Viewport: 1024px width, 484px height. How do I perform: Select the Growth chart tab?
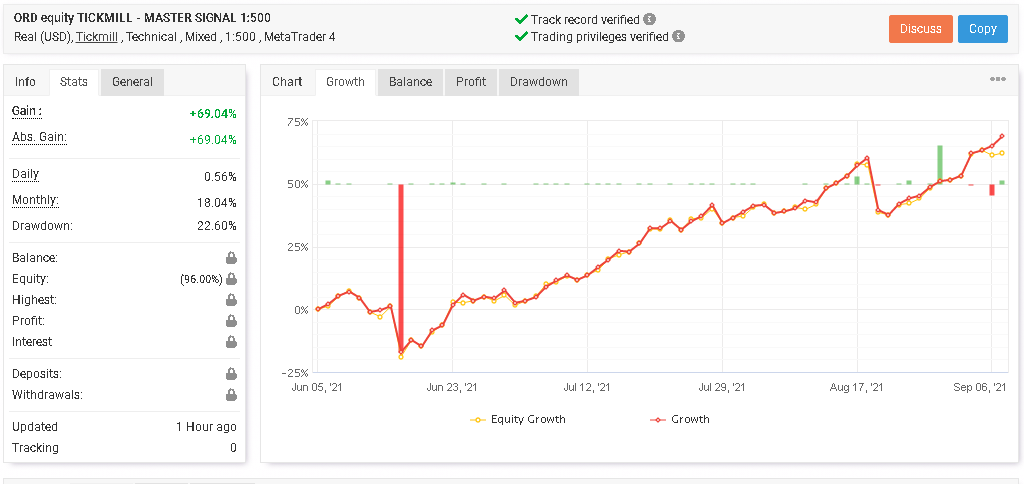[345, 82]
